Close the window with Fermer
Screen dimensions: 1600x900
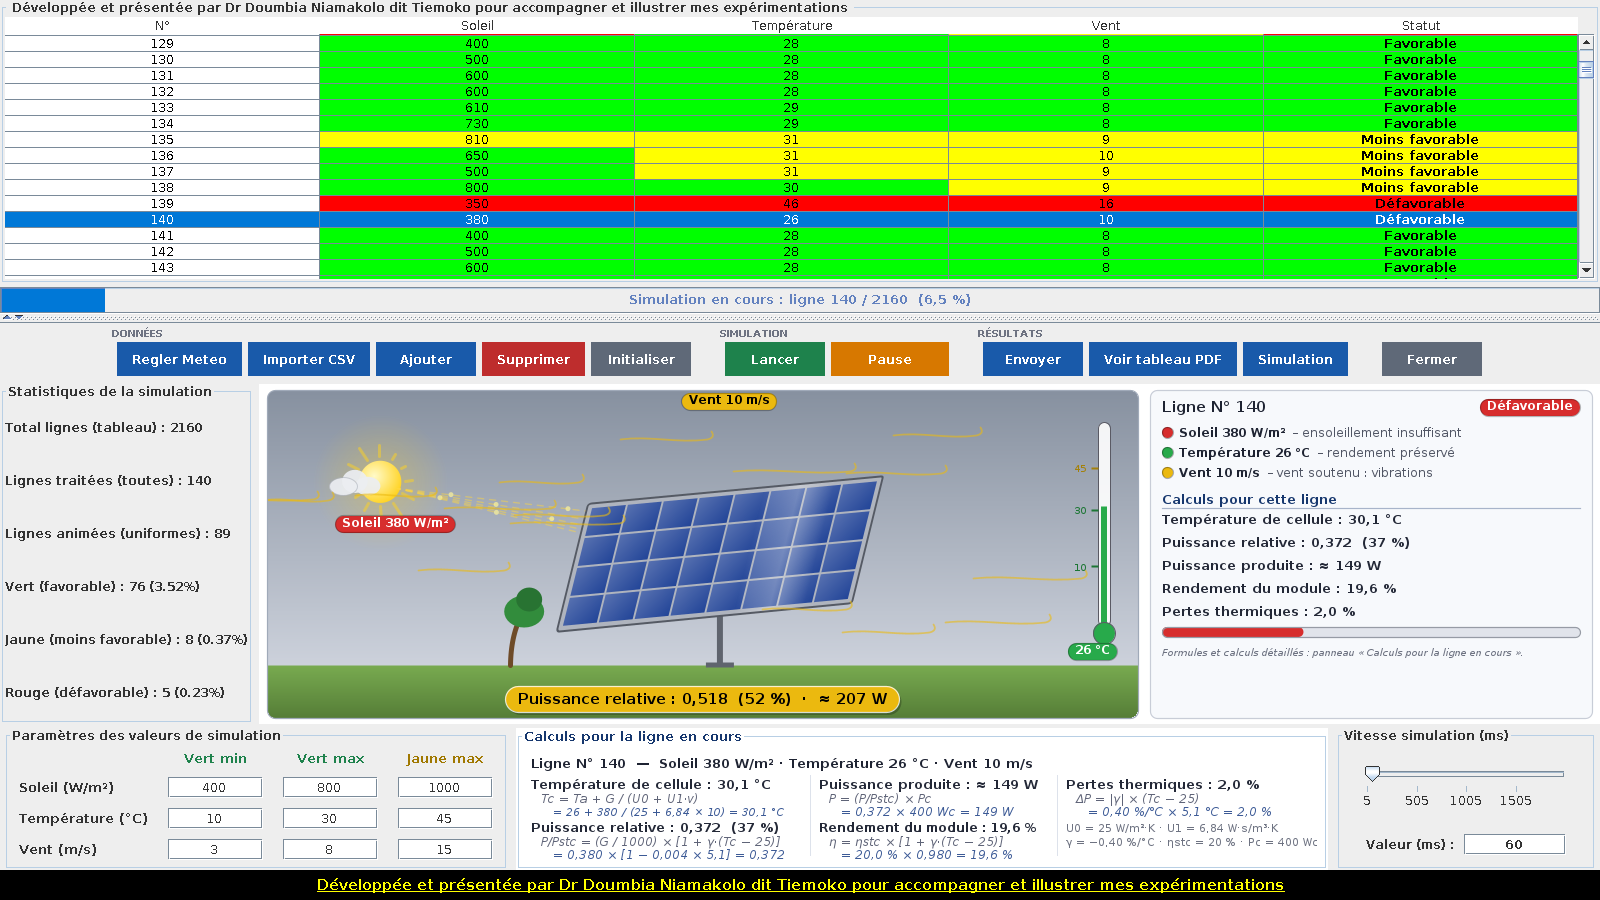coord(1432,359)
